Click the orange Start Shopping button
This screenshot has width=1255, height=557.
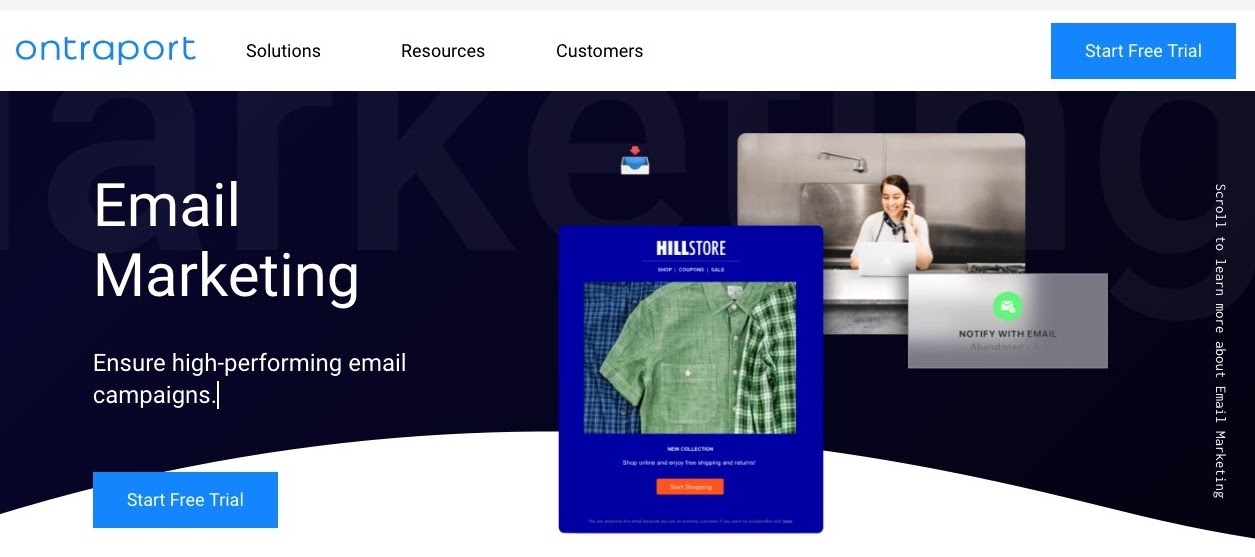pyautogui.click(x=690, y=487)
